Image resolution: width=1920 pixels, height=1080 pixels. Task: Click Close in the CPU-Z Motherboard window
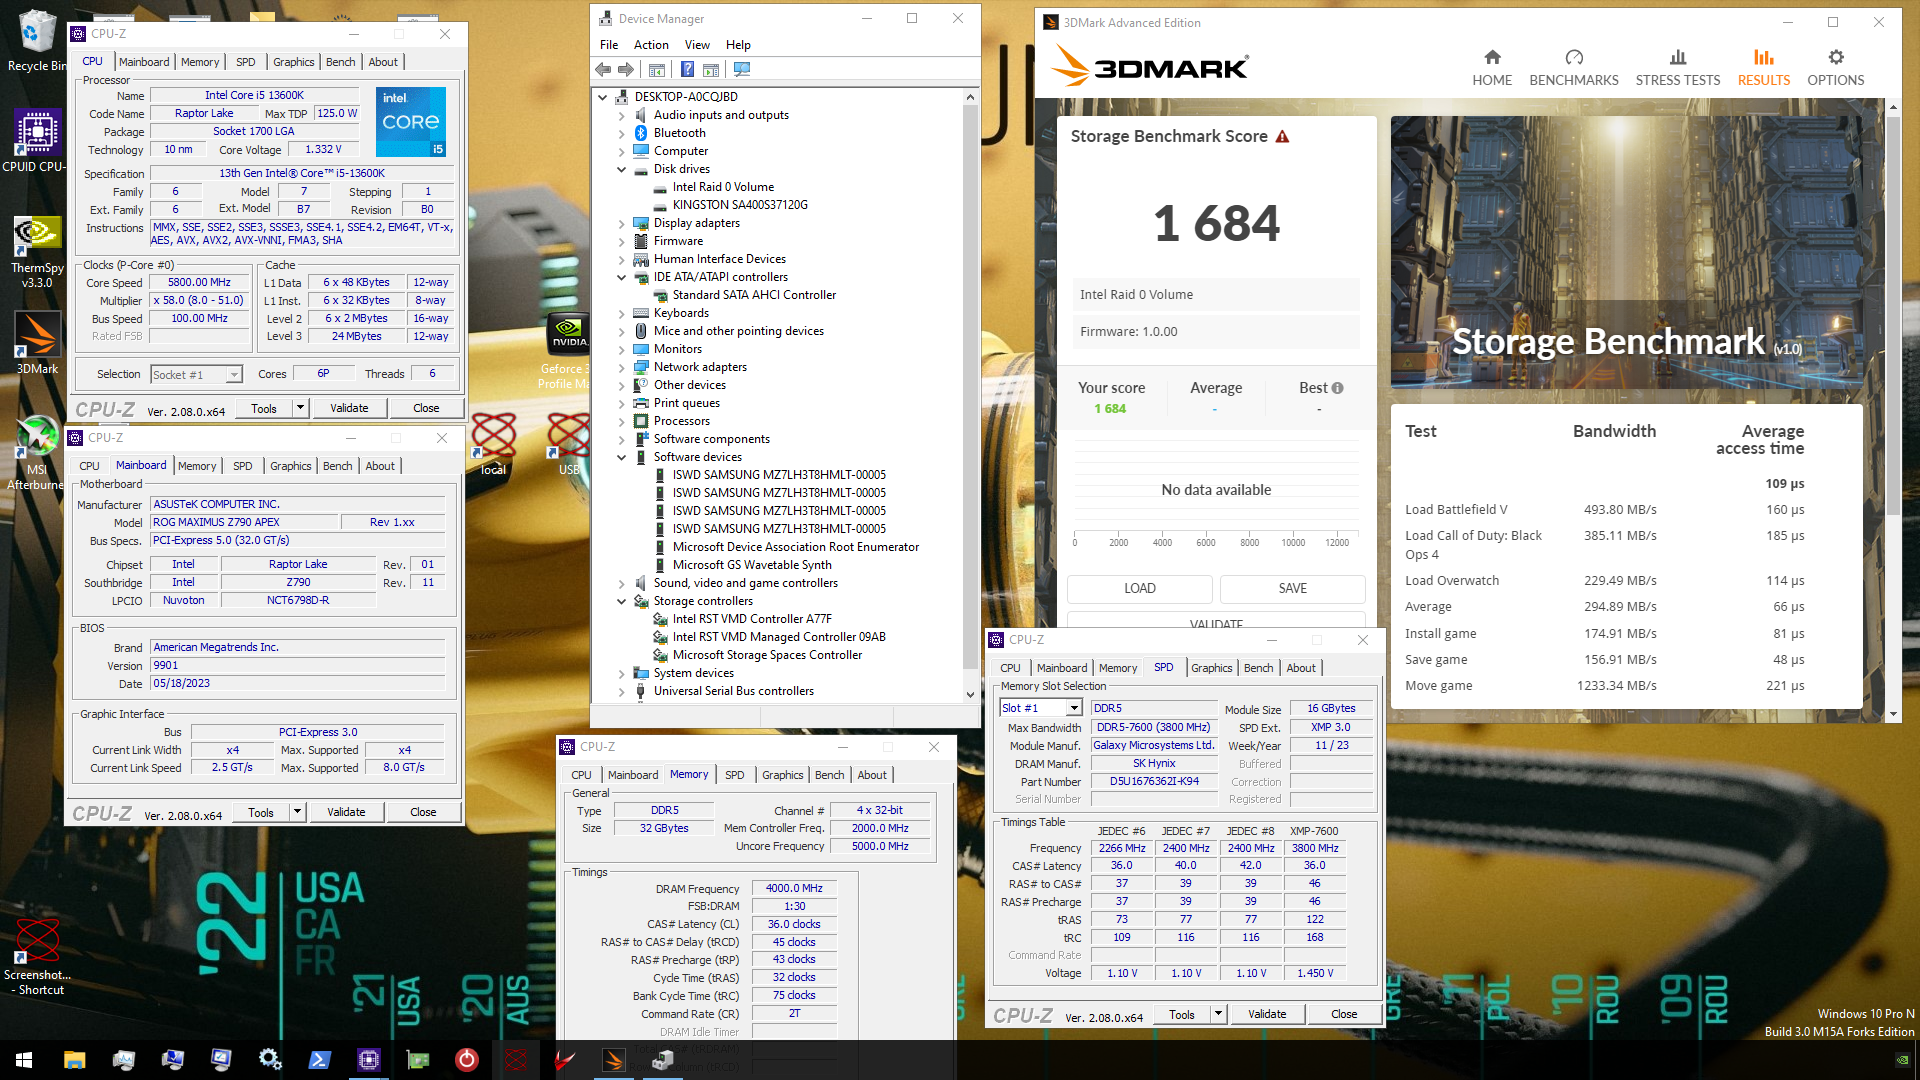click(x=423, y=813)
